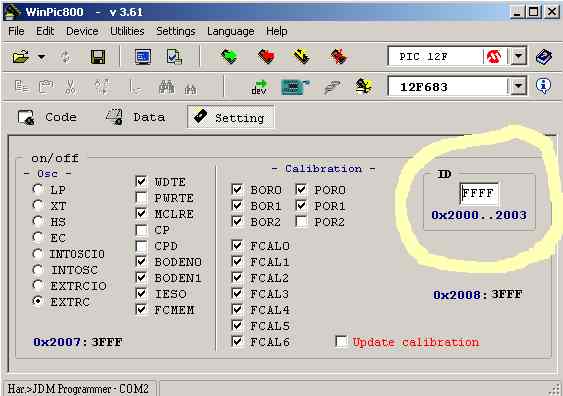This screenshot has height=396, width=563.
Task: Expand the 12F683 device dropdown
Action: click(x=518, y=86)
